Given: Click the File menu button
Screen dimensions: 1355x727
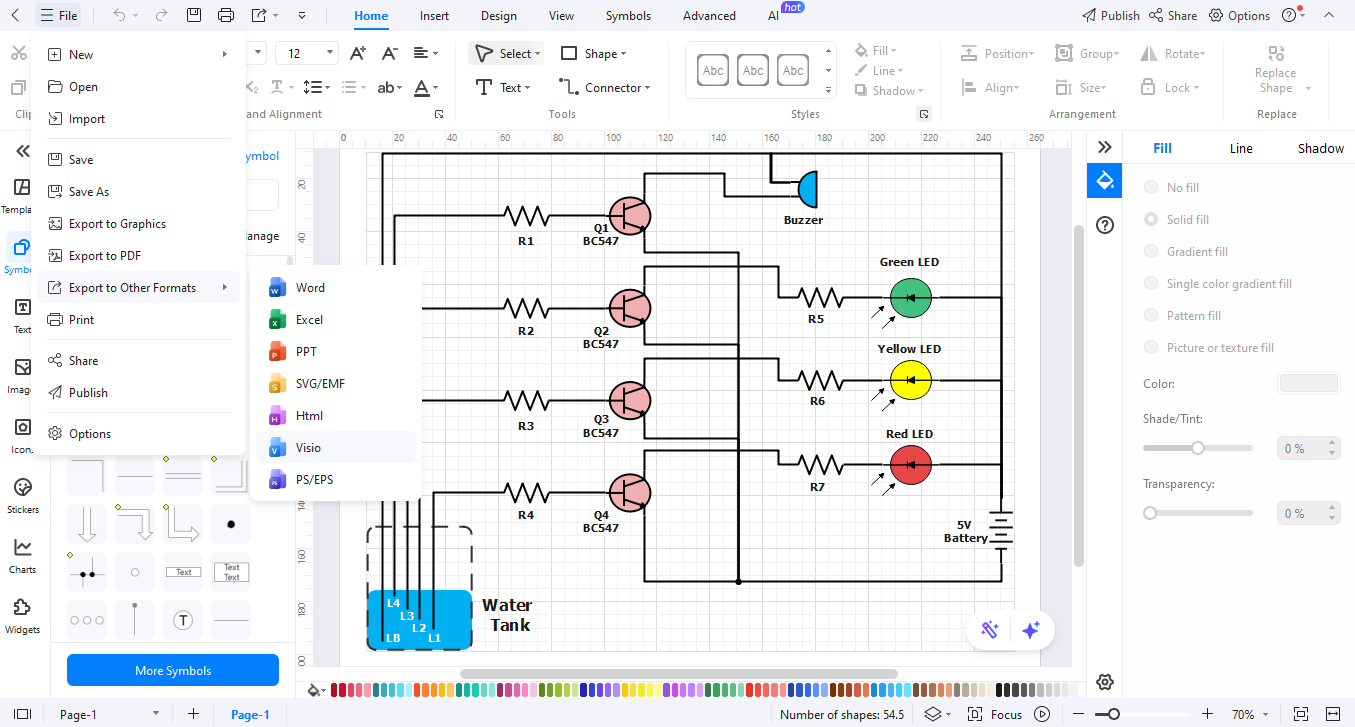Looking at the screenshot, I should [58, 15].
